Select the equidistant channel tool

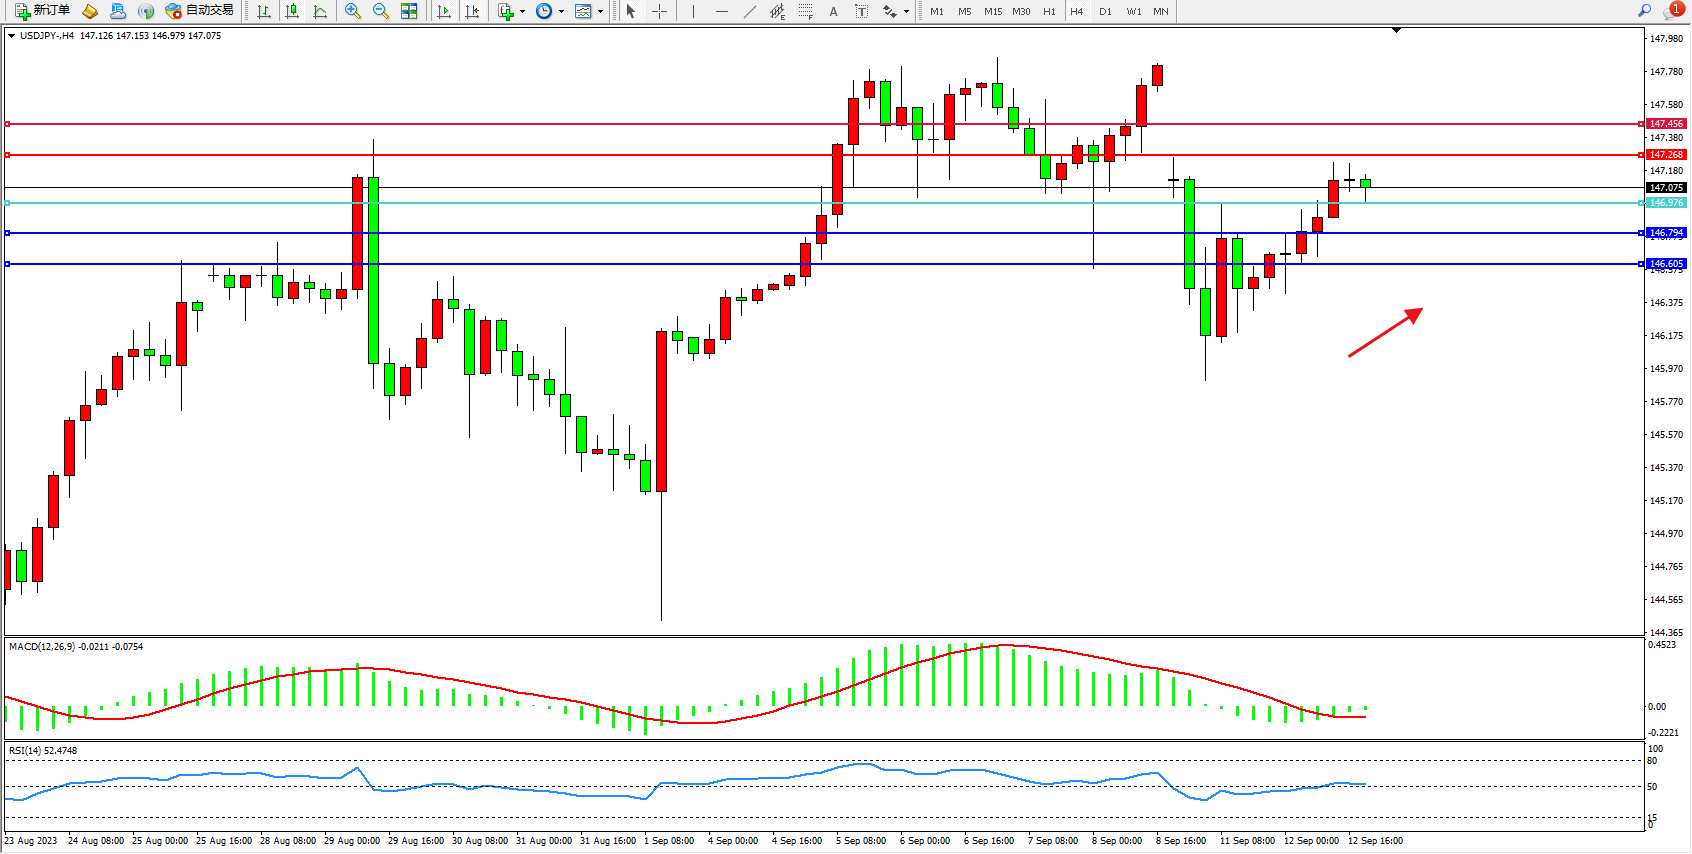point(777,11)
